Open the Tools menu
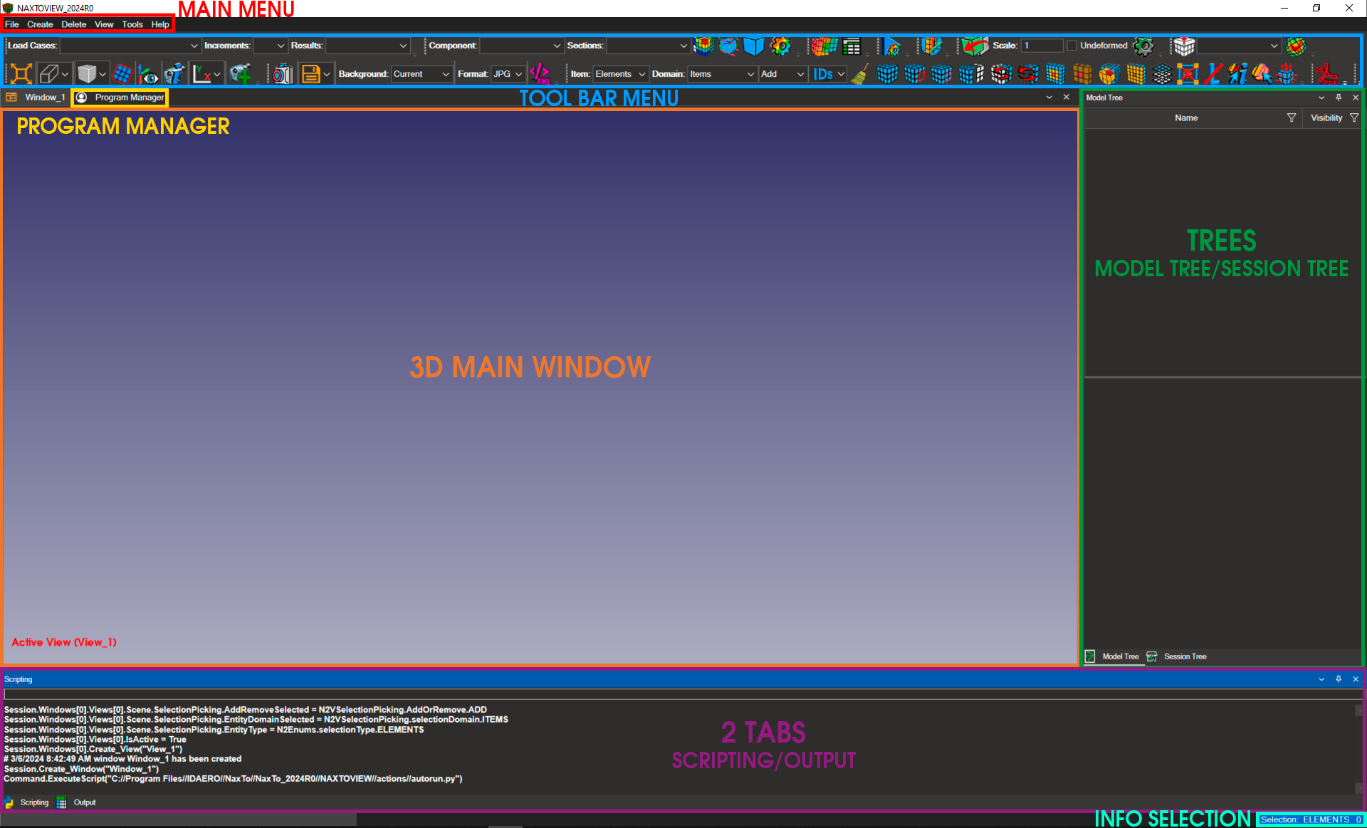Viewport: 1367px width, 828px height. click(x=132, y=24)
